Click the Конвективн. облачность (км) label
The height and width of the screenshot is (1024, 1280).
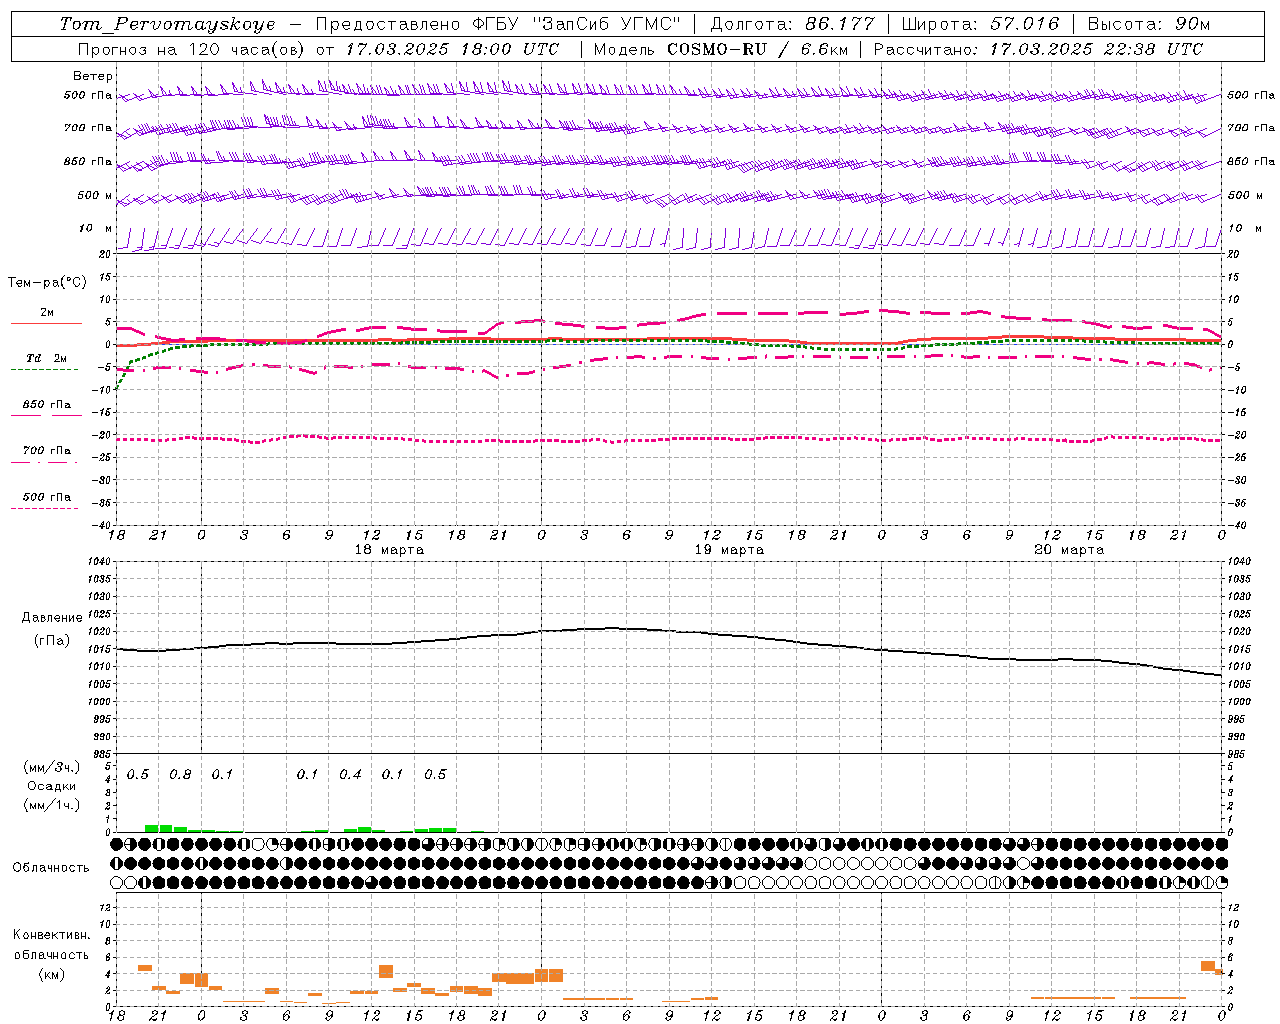[51, 954]
